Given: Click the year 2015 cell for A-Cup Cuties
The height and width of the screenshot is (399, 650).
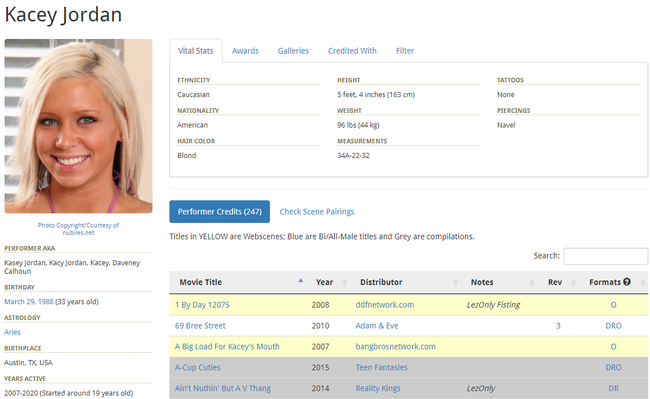Looking at the screenshot, I should (320, 368).
